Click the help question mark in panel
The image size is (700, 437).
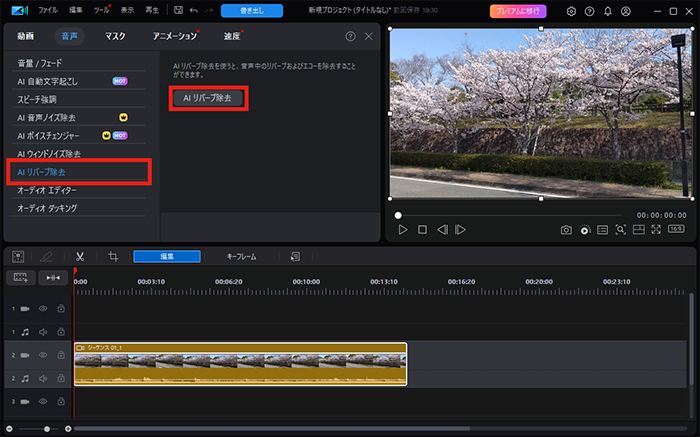[350, 36]
